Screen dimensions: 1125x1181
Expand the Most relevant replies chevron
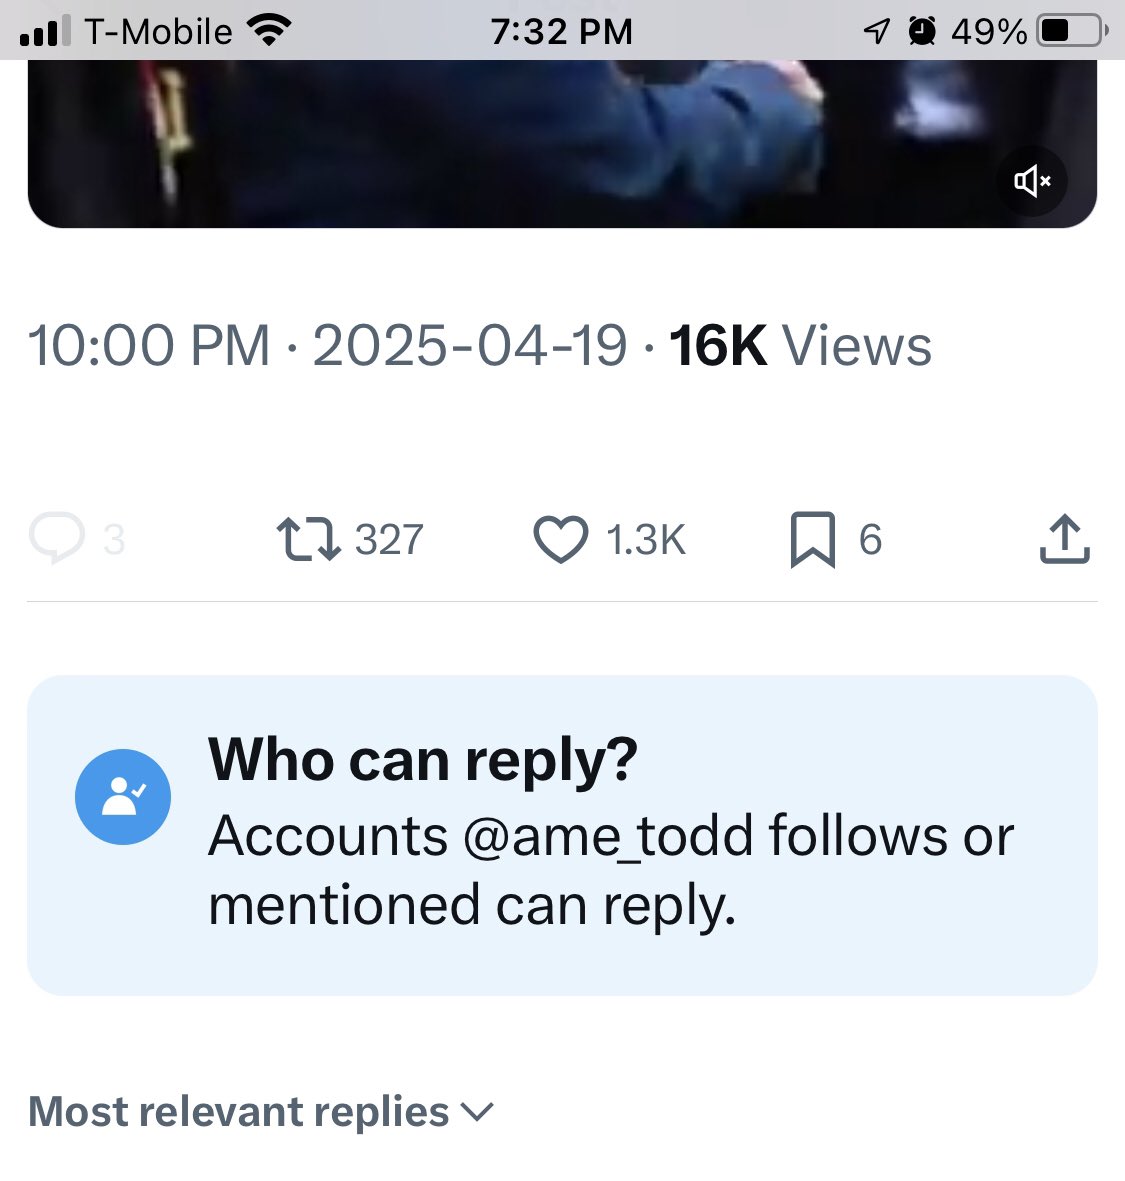pyautogui.click(x=476, y=1111)
